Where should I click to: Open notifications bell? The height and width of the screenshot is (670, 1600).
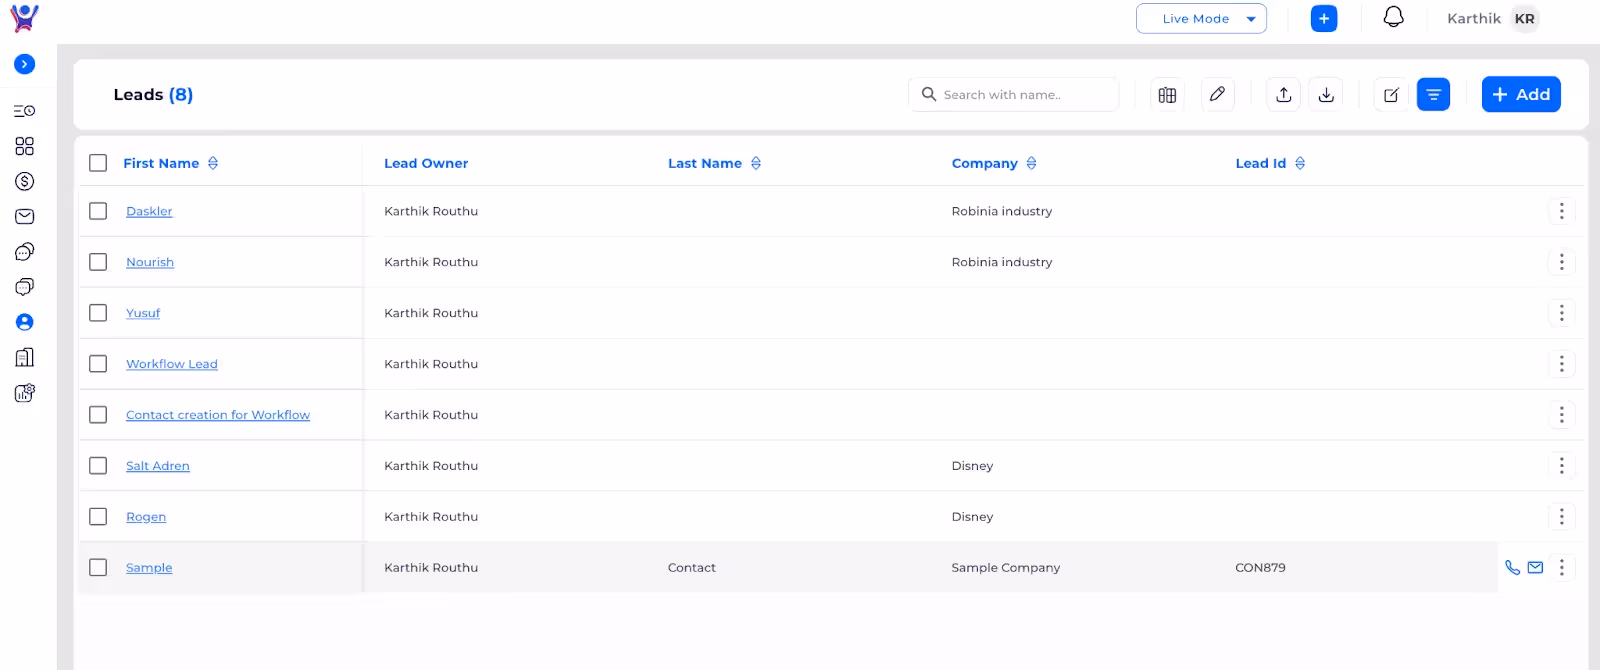(1393, 18)
